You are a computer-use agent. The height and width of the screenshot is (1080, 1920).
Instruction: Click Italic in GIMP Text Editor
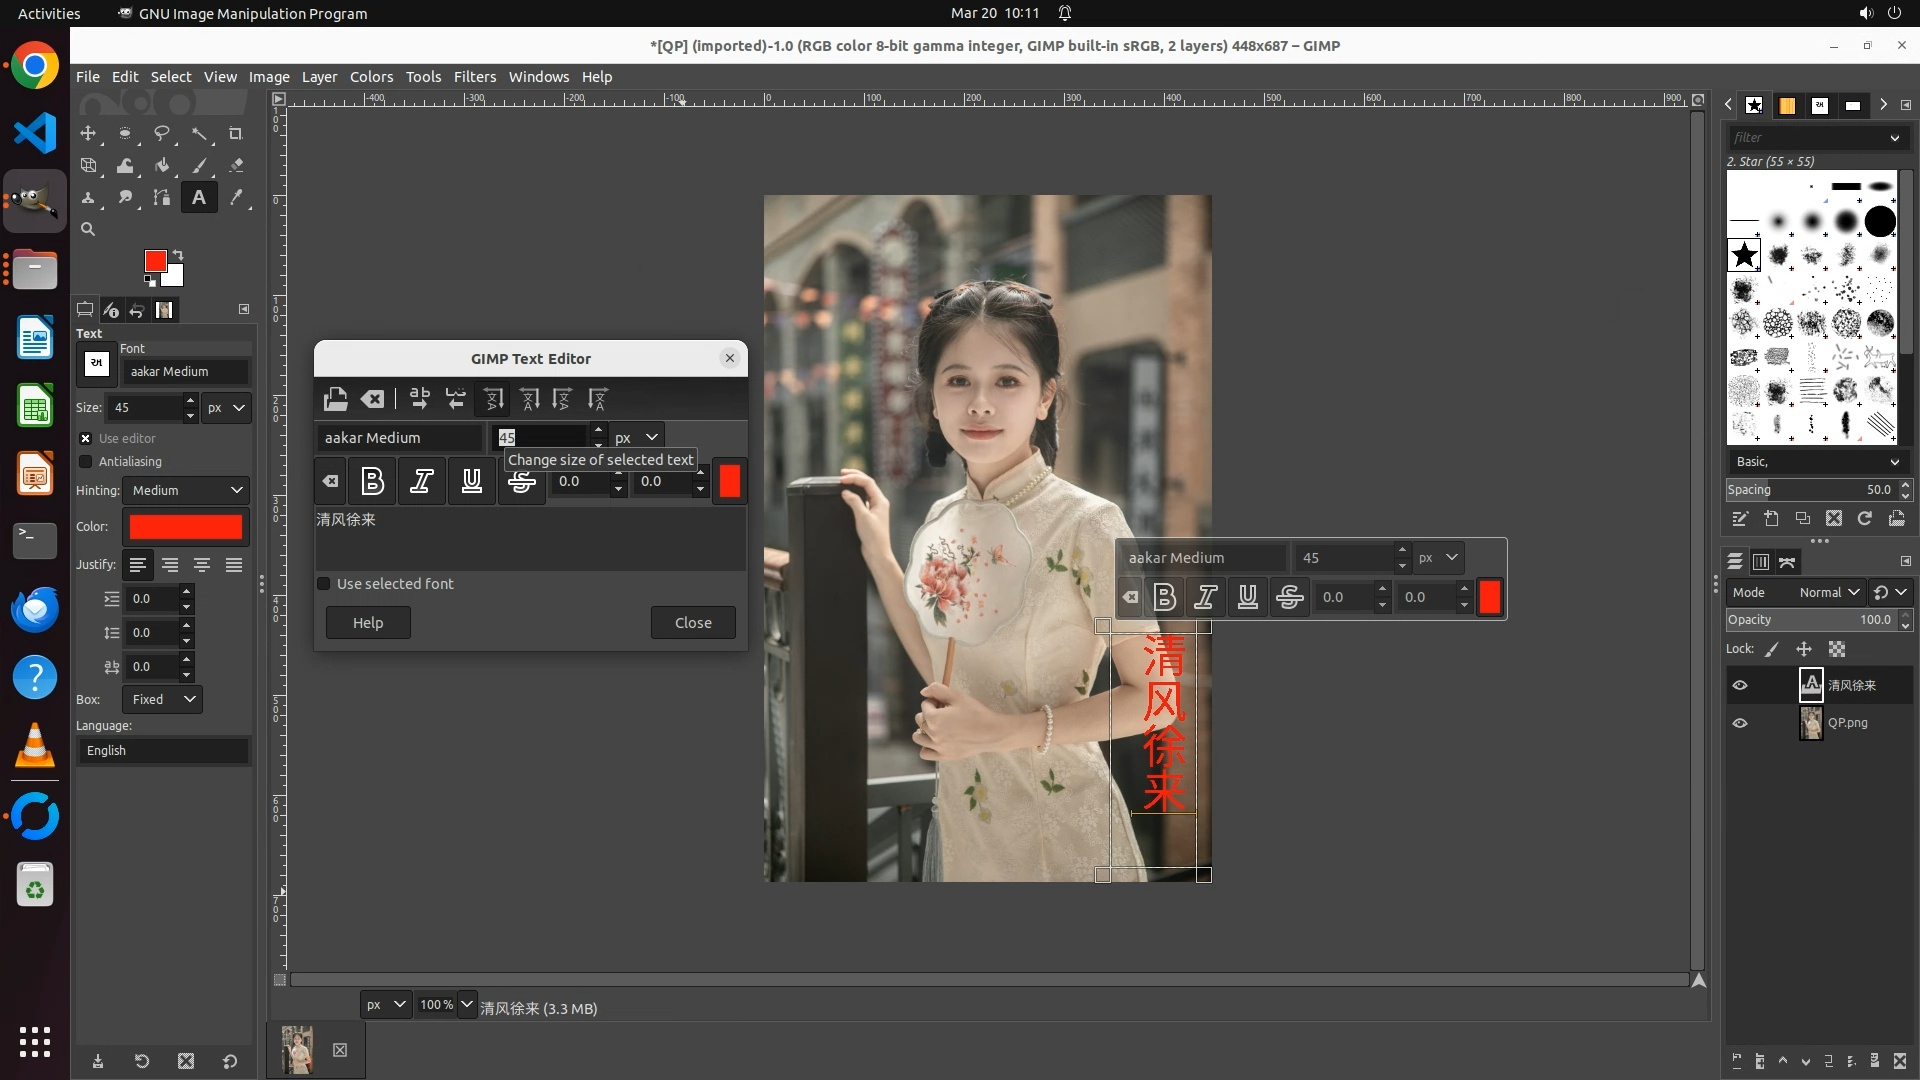point(421,482)
